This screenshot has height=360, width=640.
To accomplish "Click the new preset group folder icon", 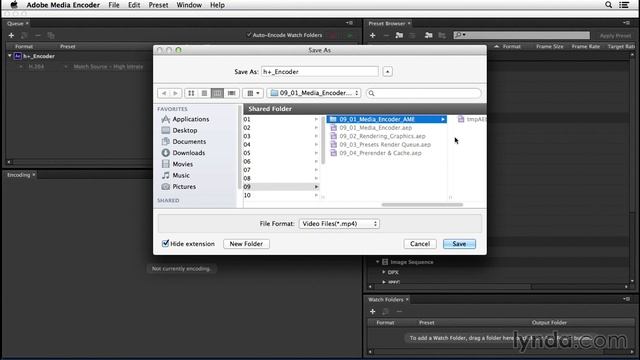I will coord(399,36).
